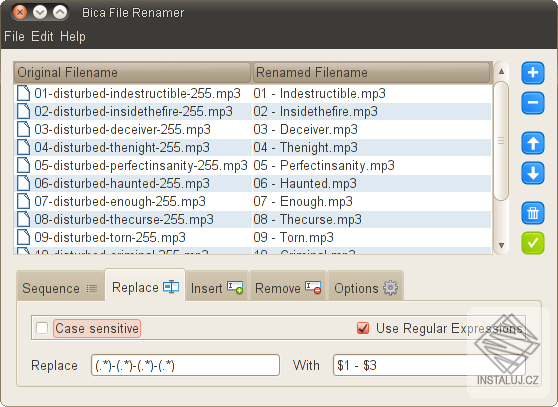Click file icon of 05-disturbed-perfectinsanity-255.mp3

click(x=23, y=165)
